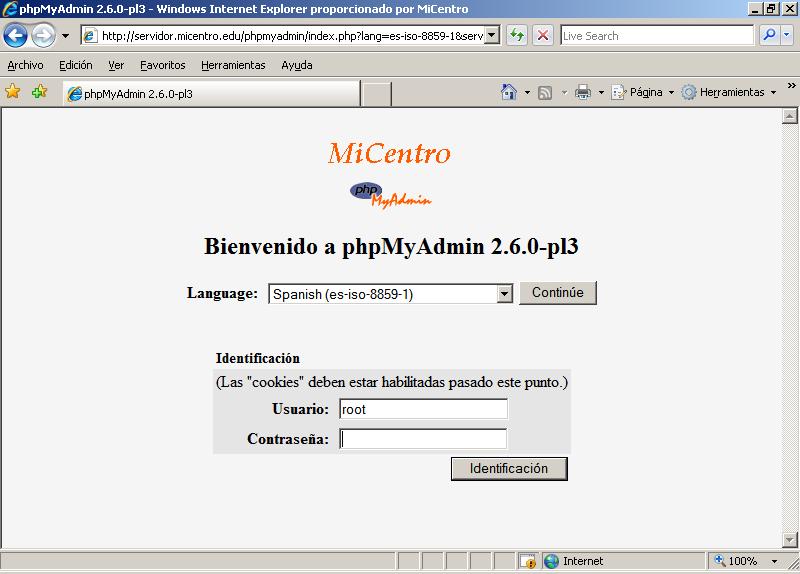
Task: Click the Home page icon
Action: 509,92
